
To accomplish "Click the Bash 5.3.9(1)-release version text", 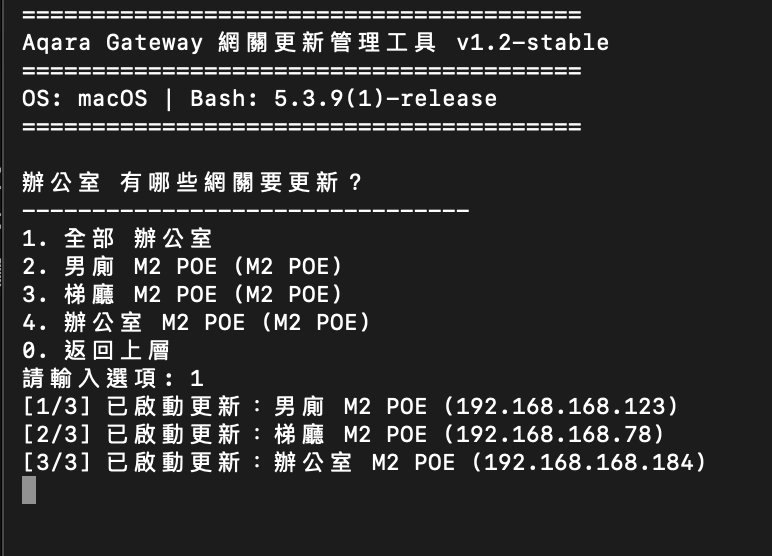I will point(343,99).
